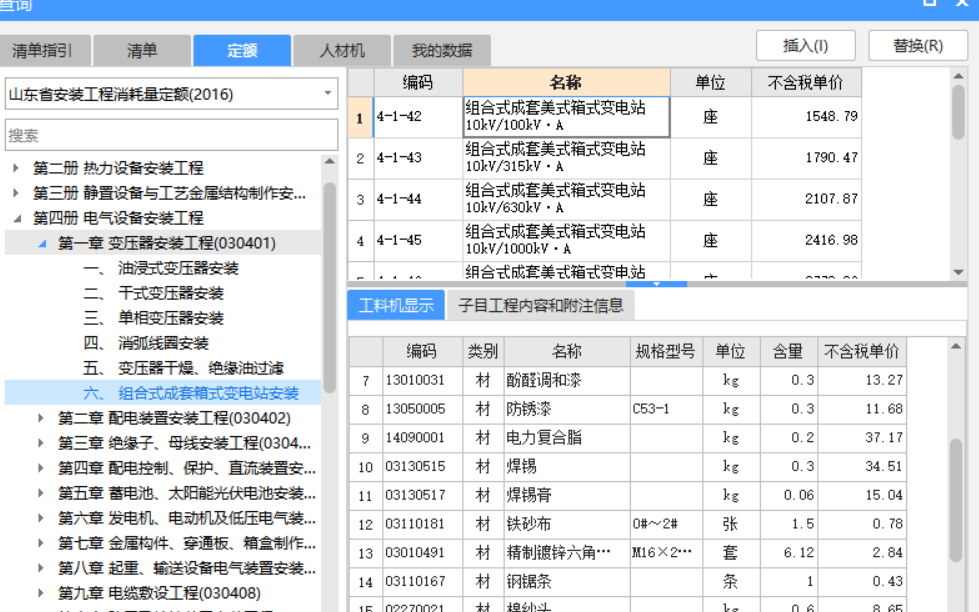Select material row 铁砂布
Viewport: 979px width, 612px height.
tap(627, 524)
